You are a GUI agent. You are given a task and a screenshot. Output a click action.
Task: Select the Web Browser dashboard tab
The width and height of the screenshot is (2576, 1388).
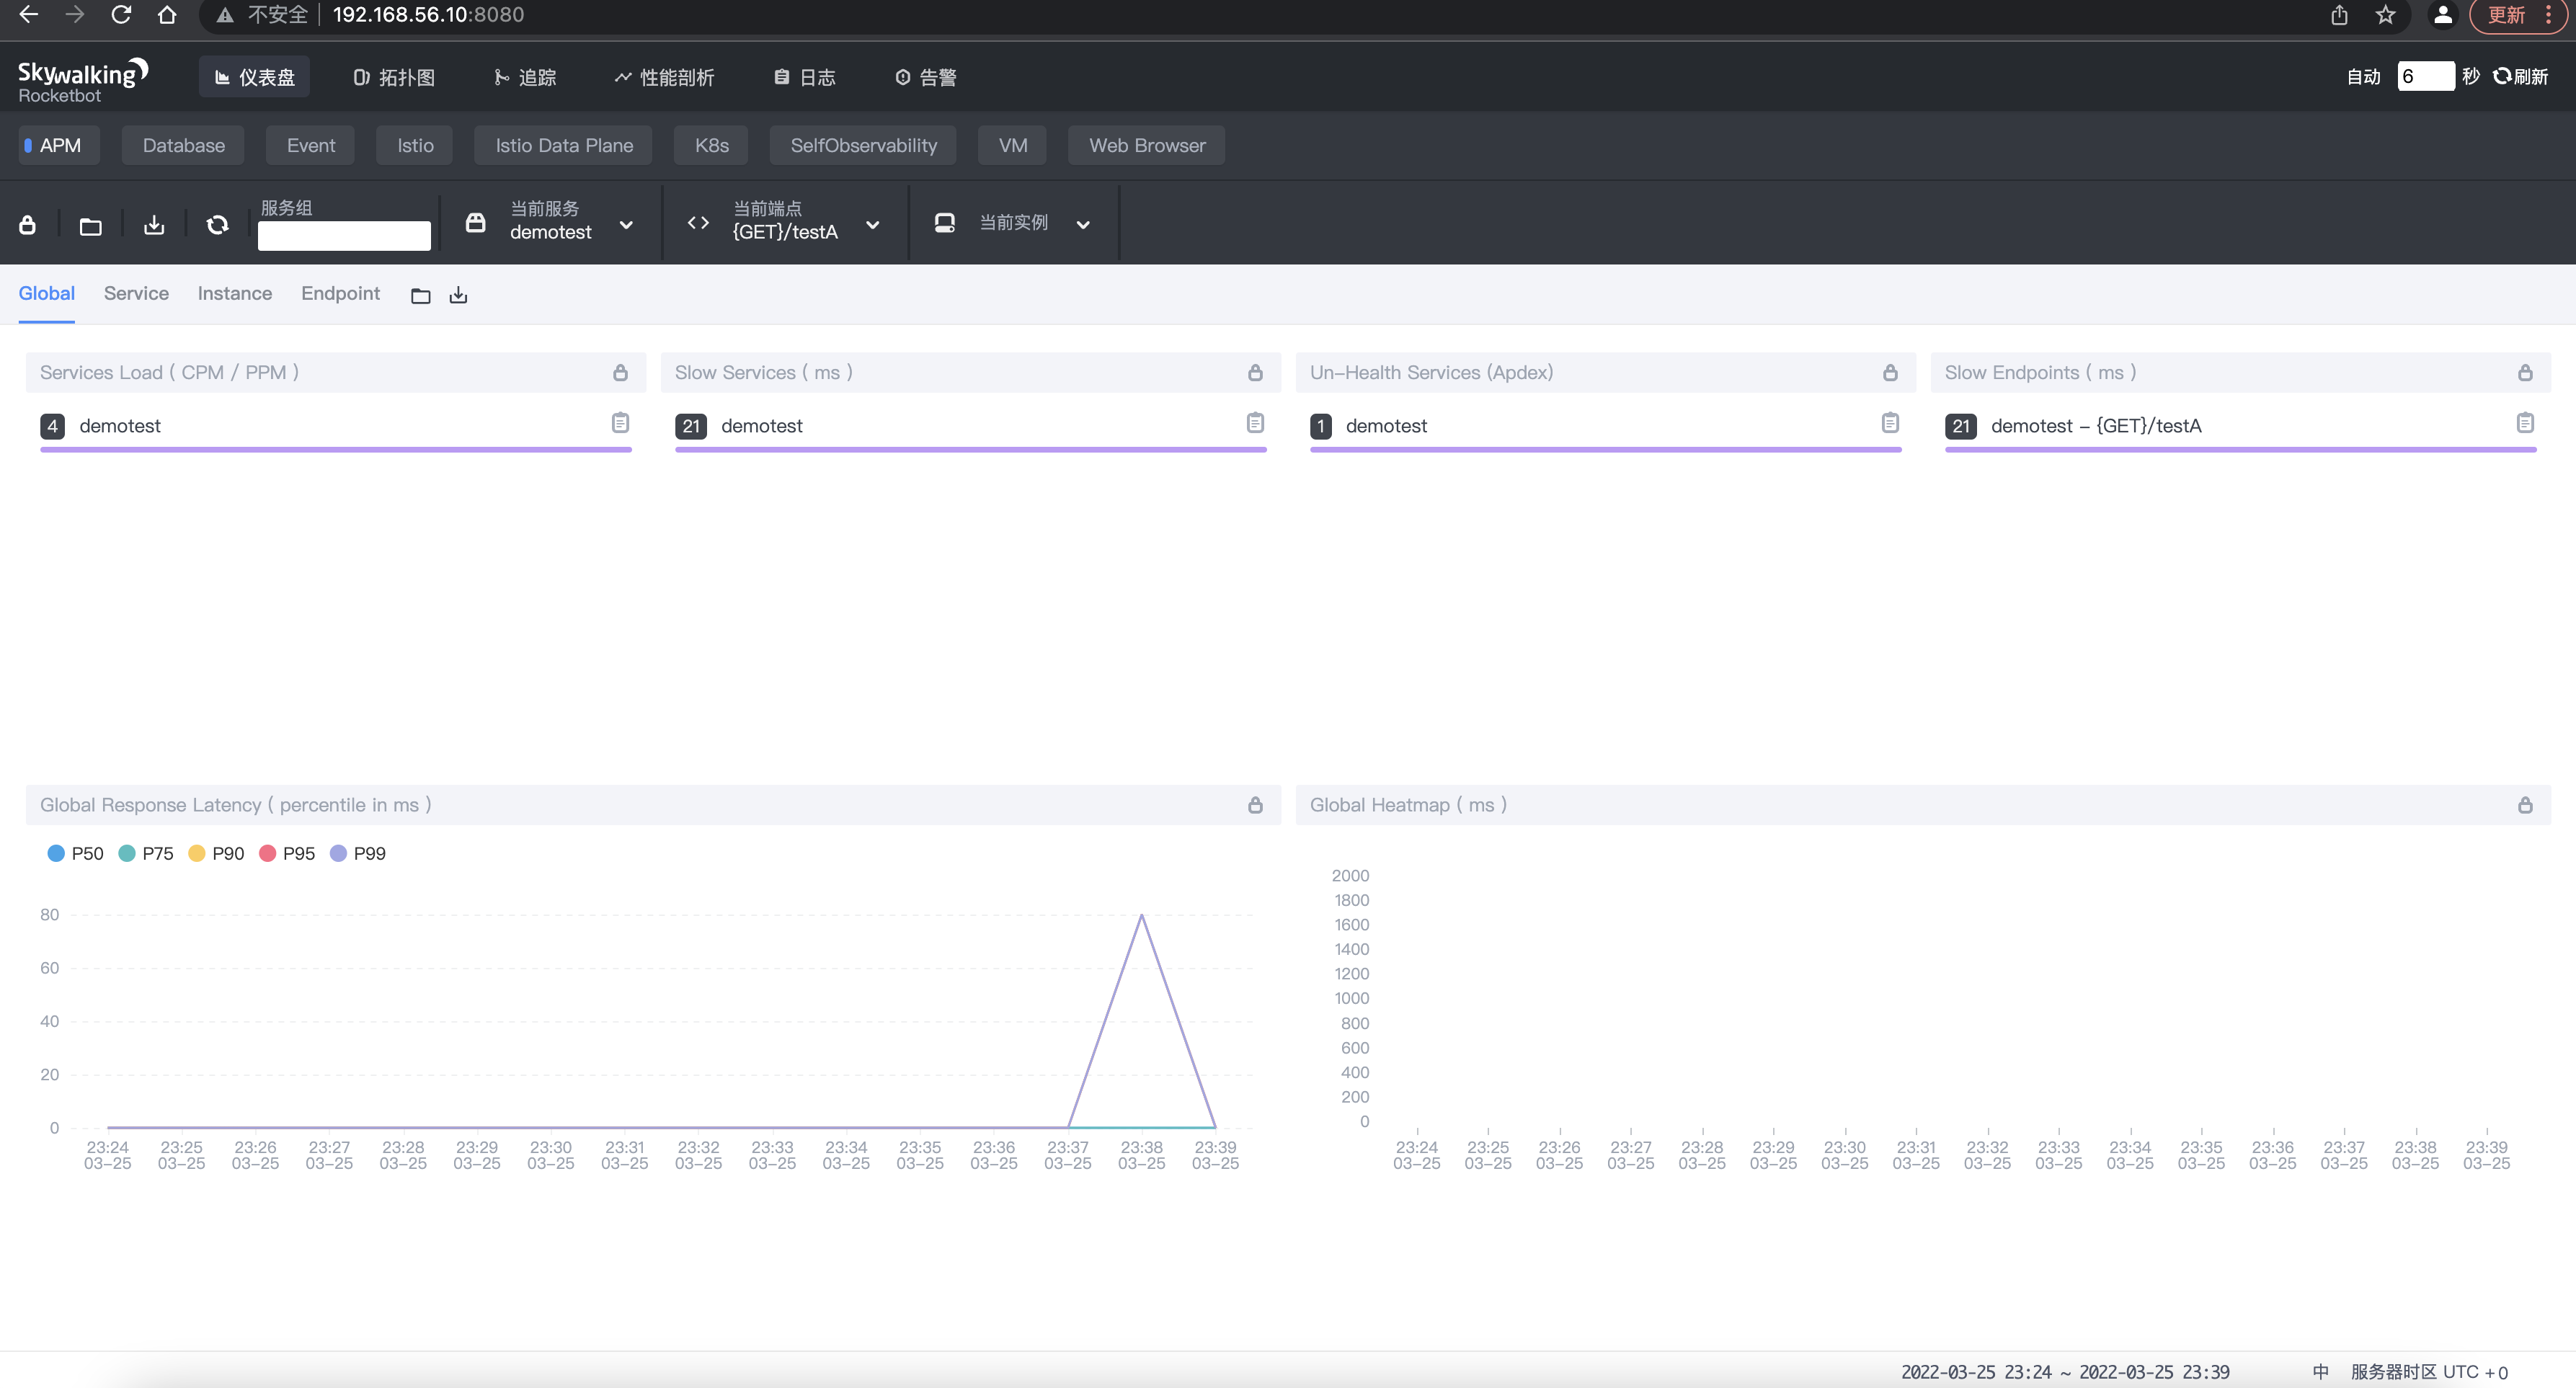[x=1146, y=145]
